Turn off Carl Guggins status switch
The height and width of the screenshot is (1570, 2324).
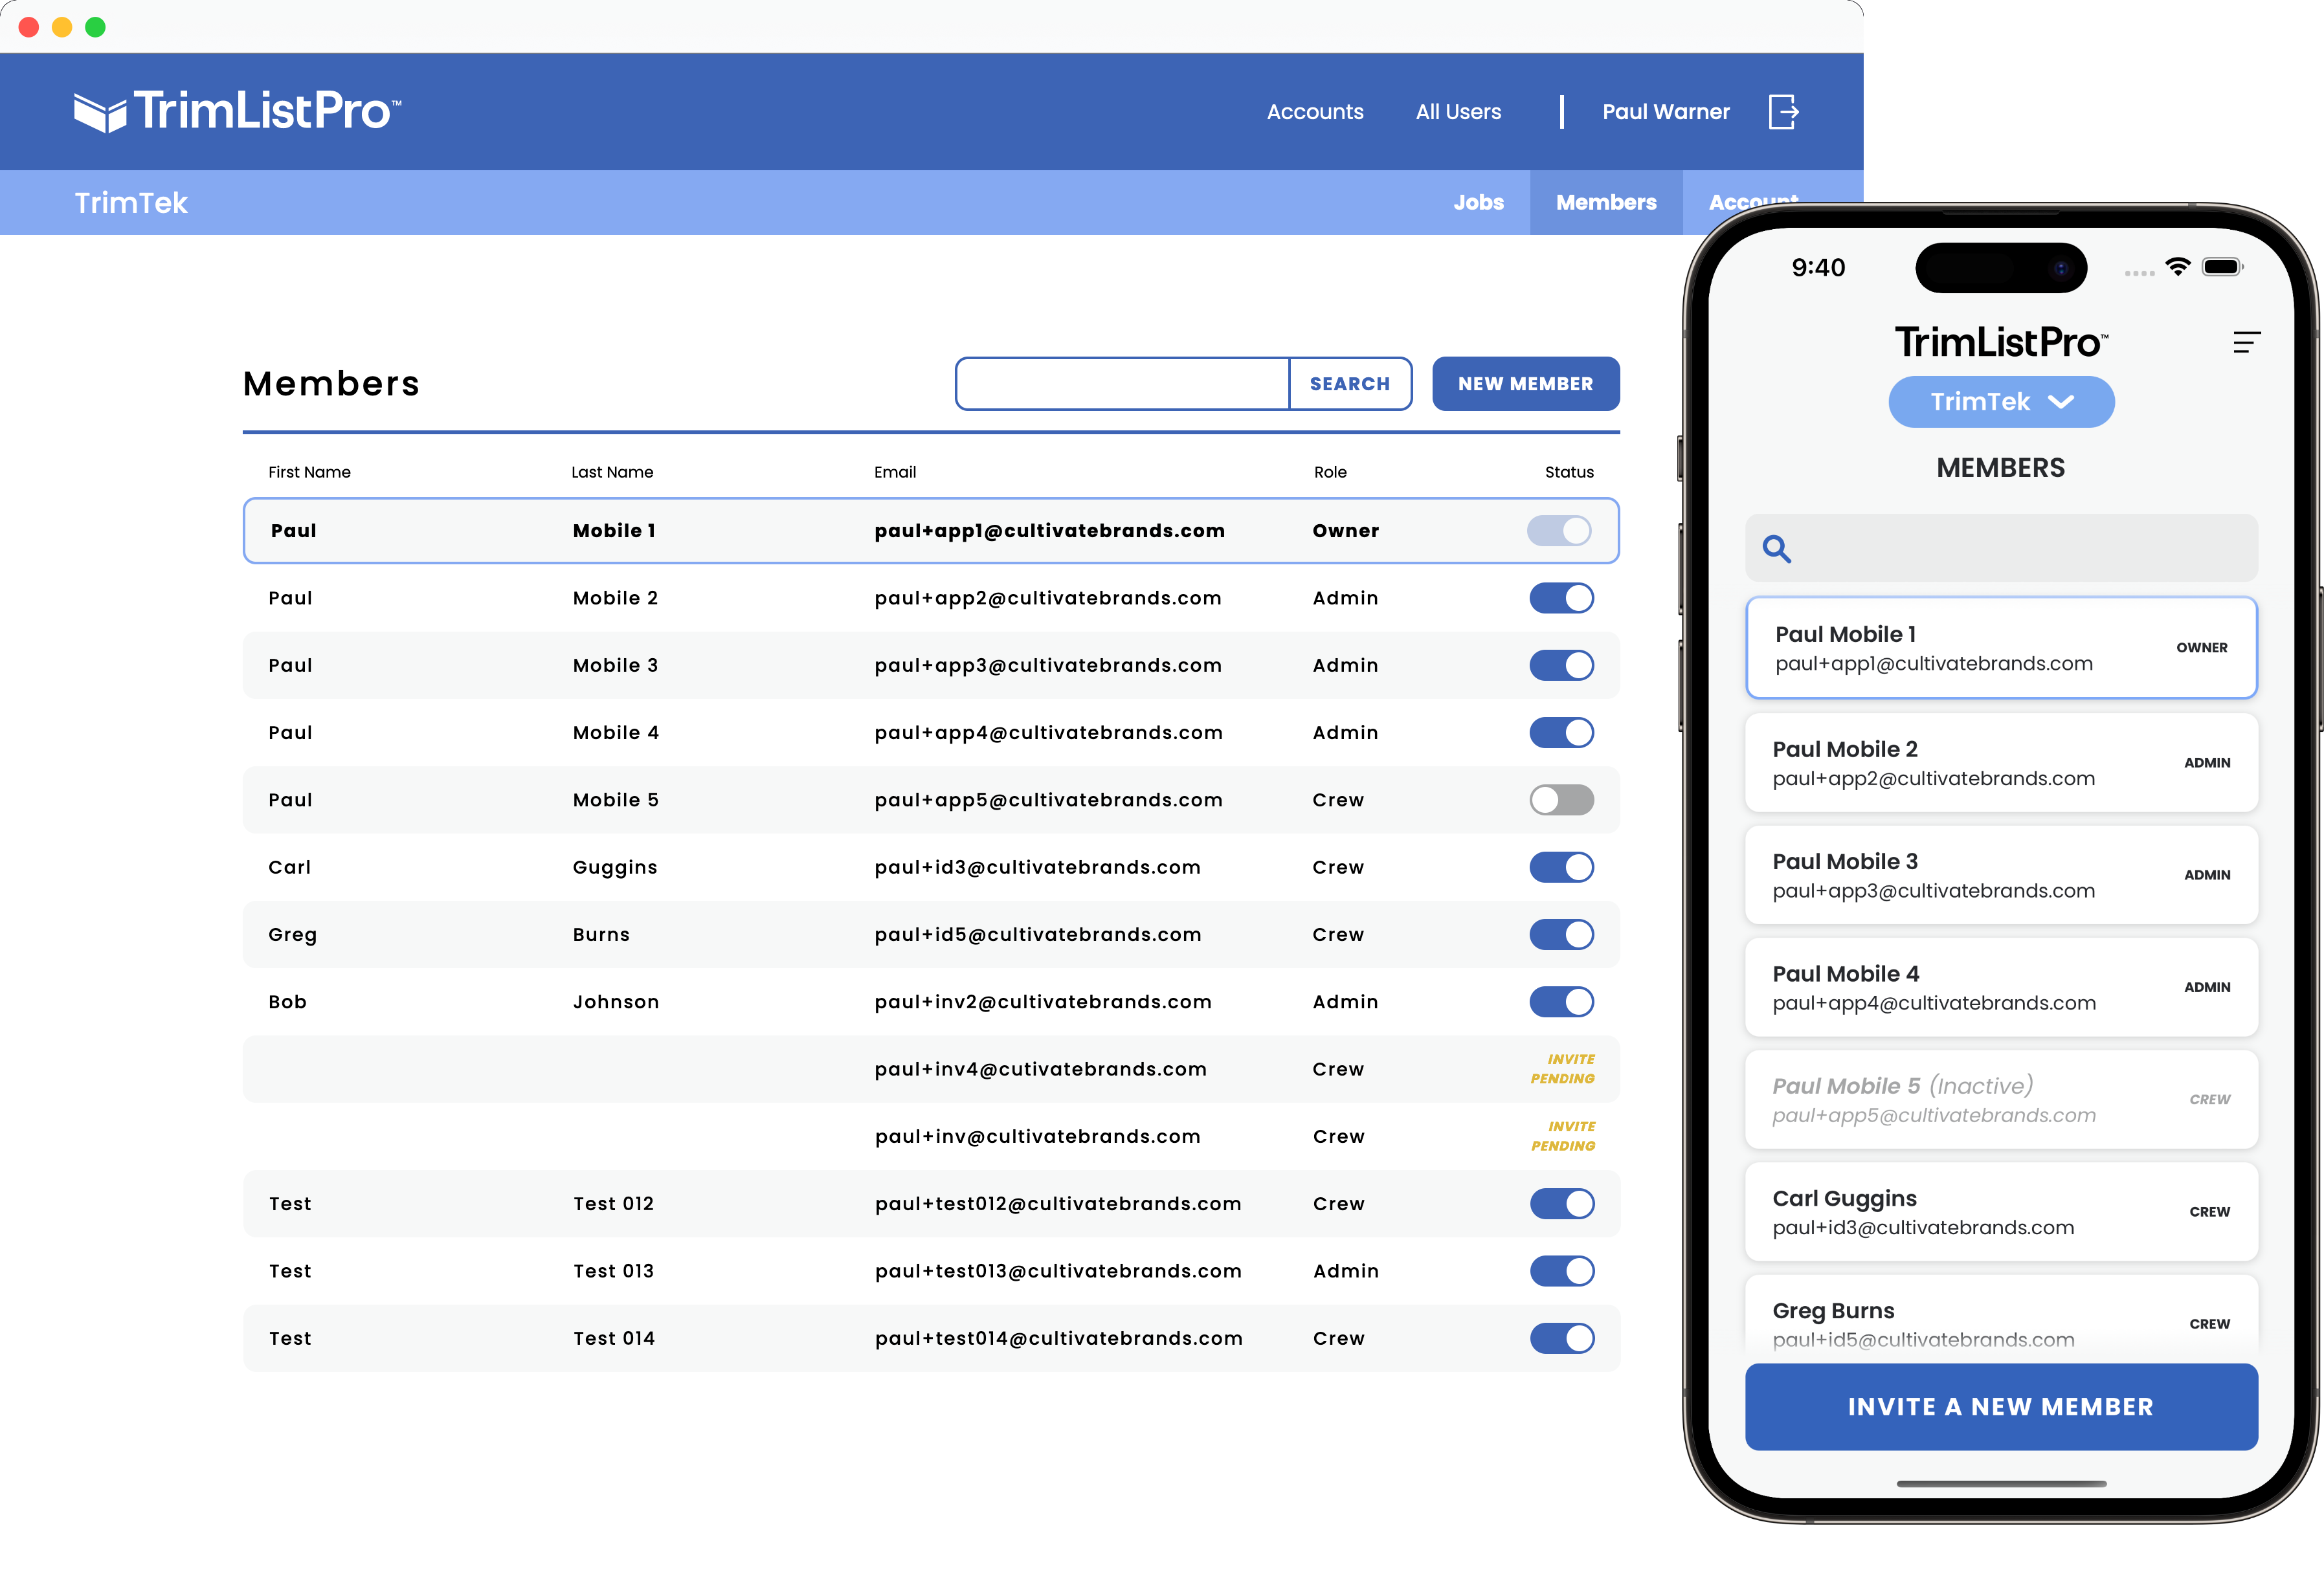tap(1561, 867)
